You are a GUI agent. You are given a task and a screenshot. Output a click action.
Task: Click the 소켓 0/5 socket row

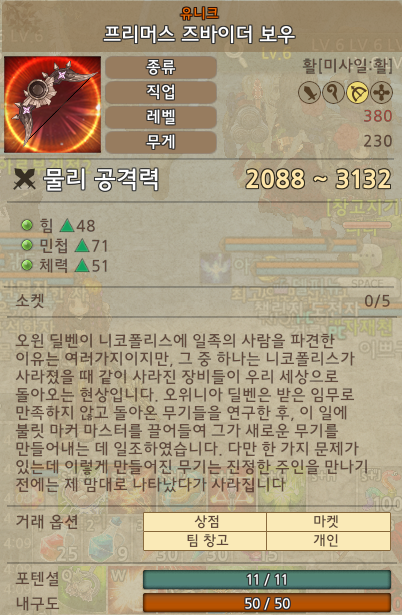tap(202, 301)
